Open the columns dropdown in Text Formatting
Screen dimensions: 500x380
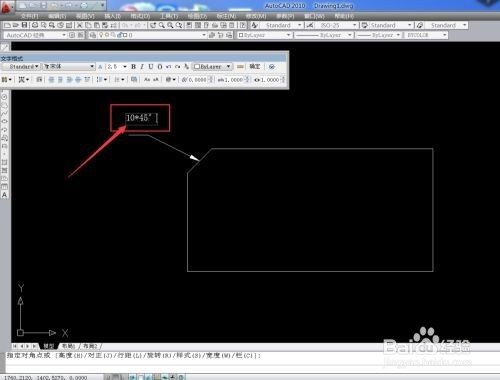6,80
